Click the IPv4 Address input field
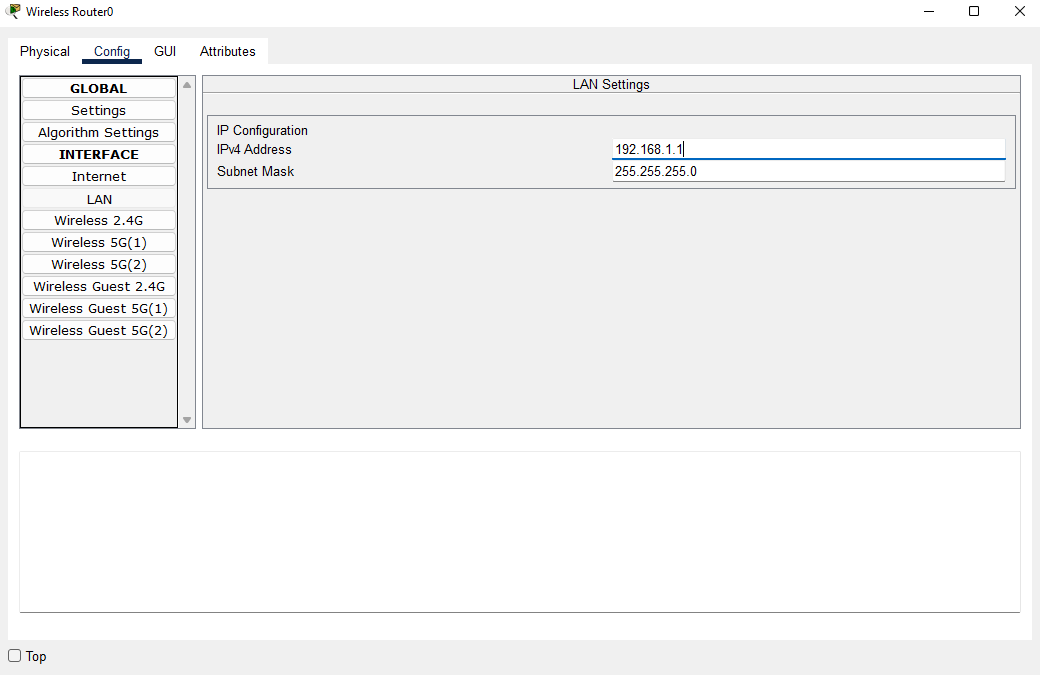 (808, 149)
